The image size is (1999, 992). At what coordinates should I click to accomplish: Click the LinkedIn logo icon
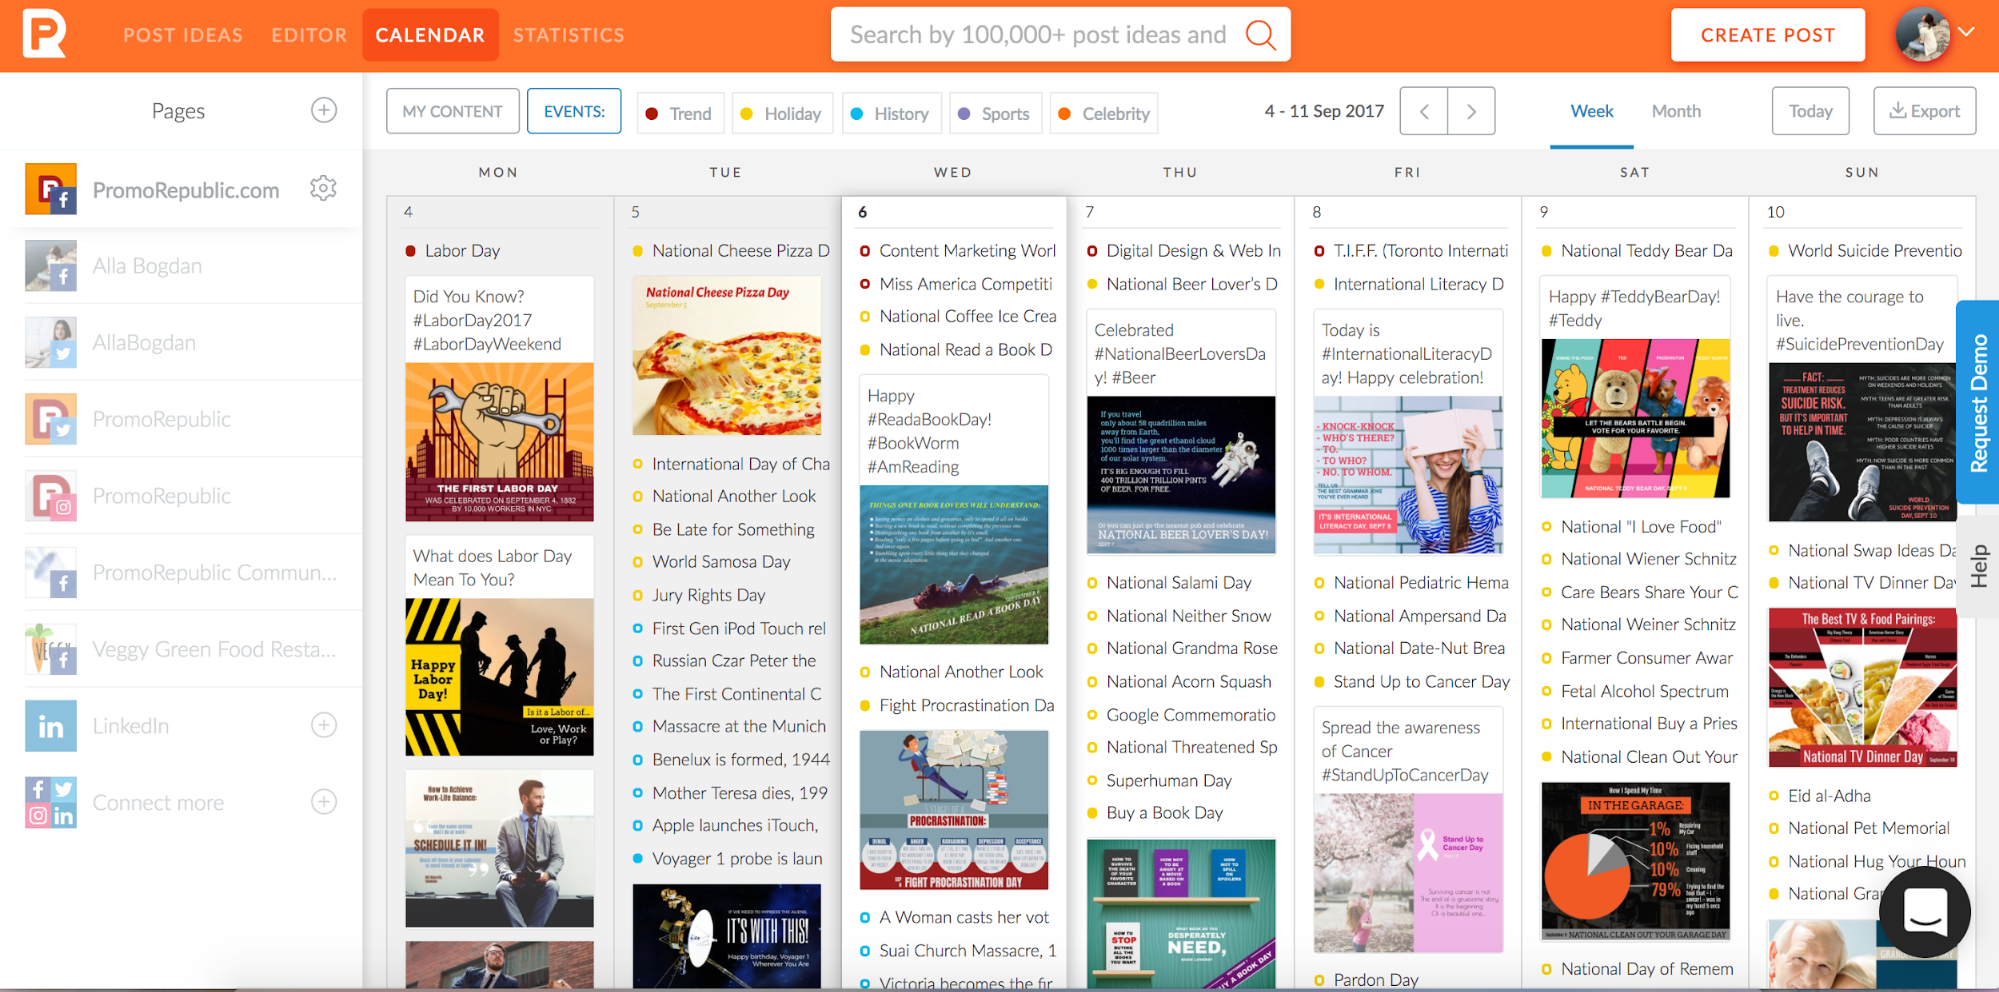coord(51,726)
